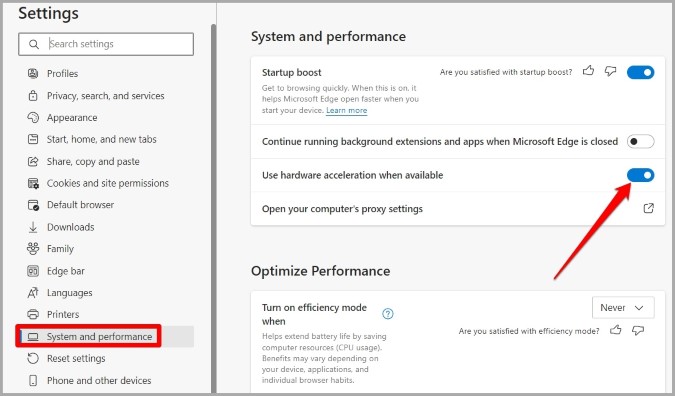675x396 pixels.
Task: Select Printers settings
Action: click(63, 314)
